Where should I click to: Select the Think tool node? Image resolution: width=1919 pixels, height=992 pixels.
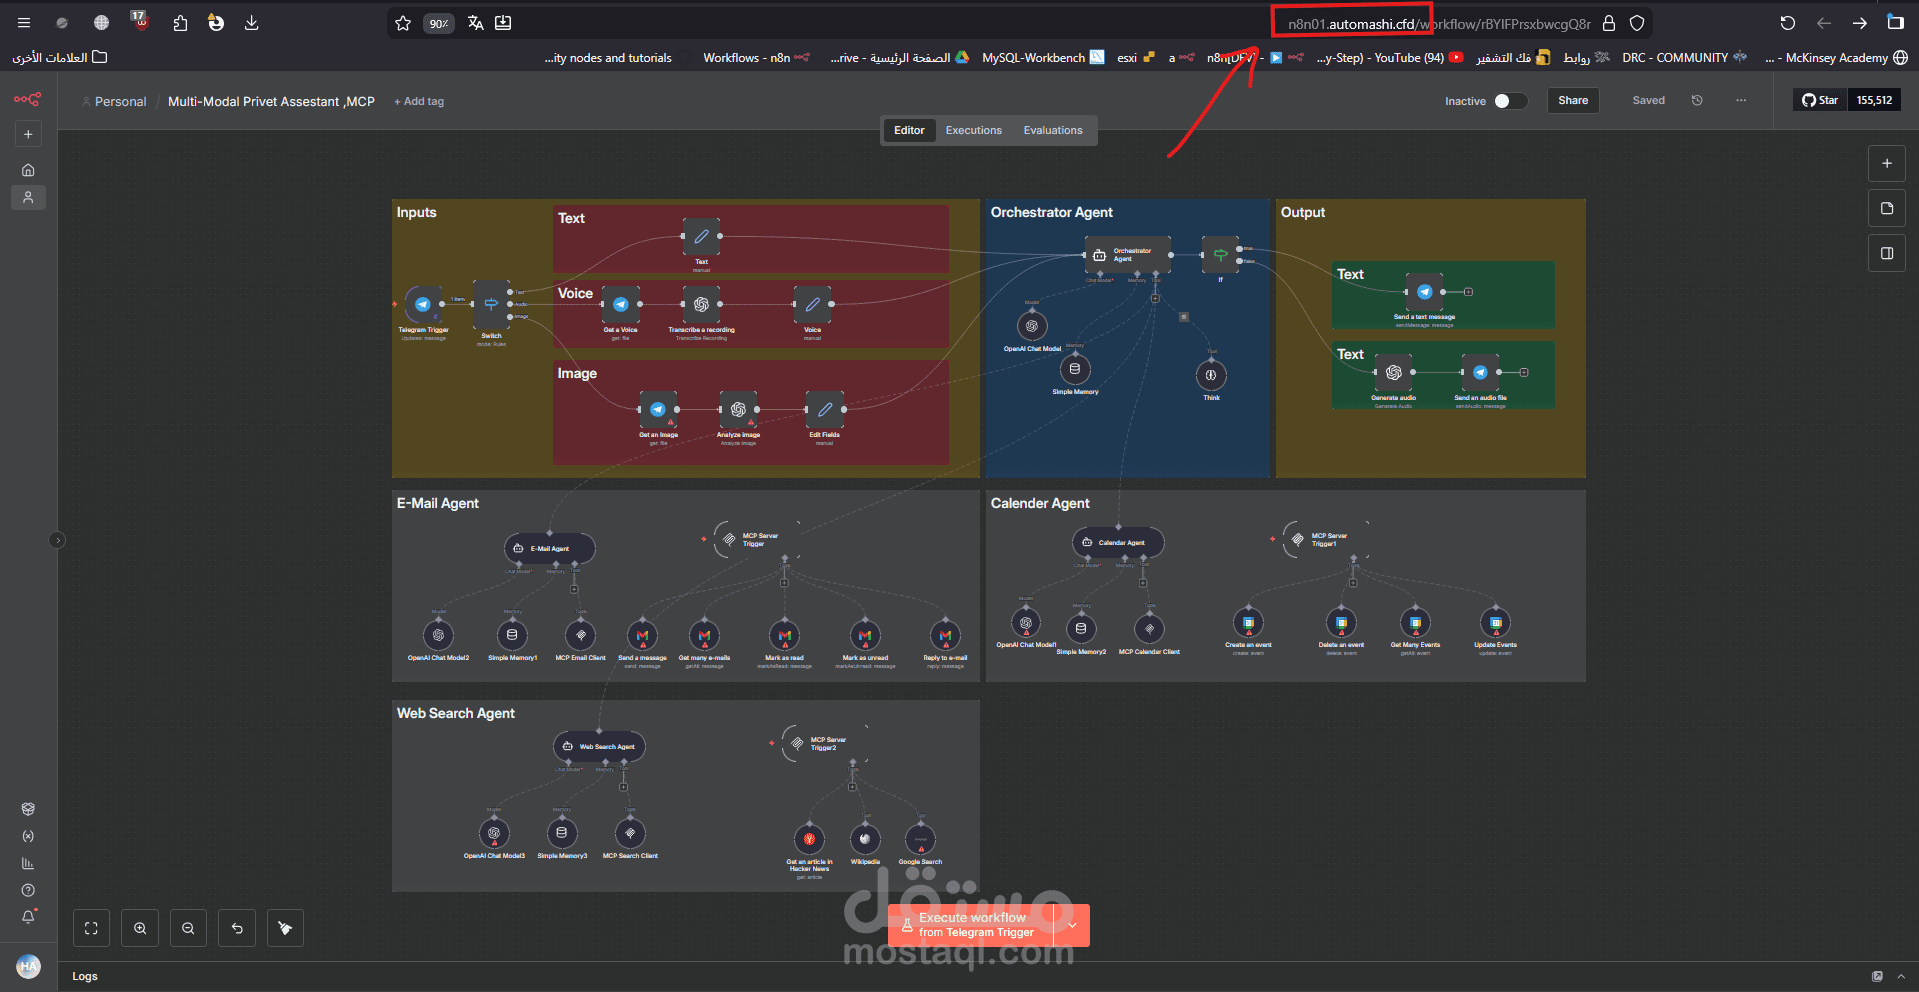pos(1211,375)
